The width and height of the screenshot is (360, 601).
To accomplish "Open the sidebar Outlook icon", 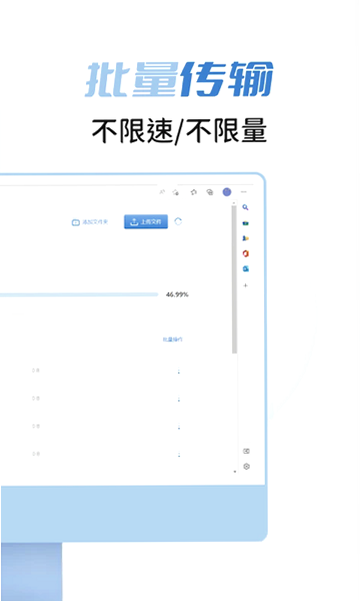I will click(x=246, y=269).
